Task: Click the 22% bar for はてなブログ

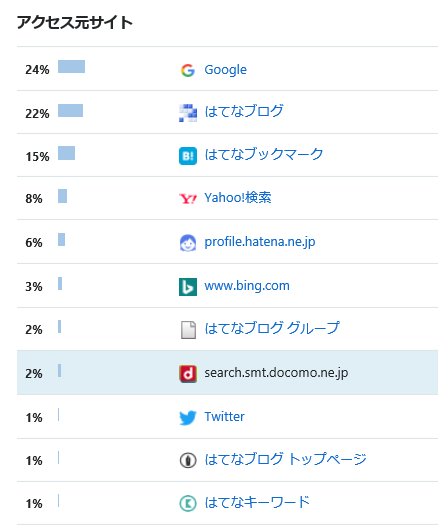Action: click(x=70, y=111)
